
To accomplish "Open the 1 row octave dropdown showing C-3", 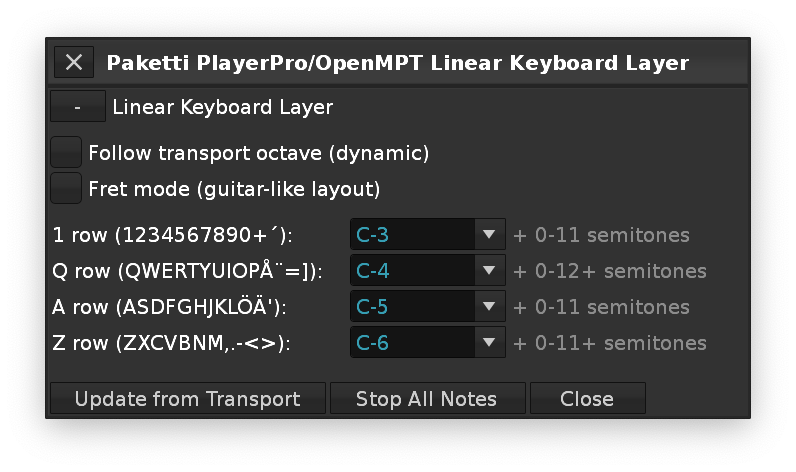I will (427, 236).
